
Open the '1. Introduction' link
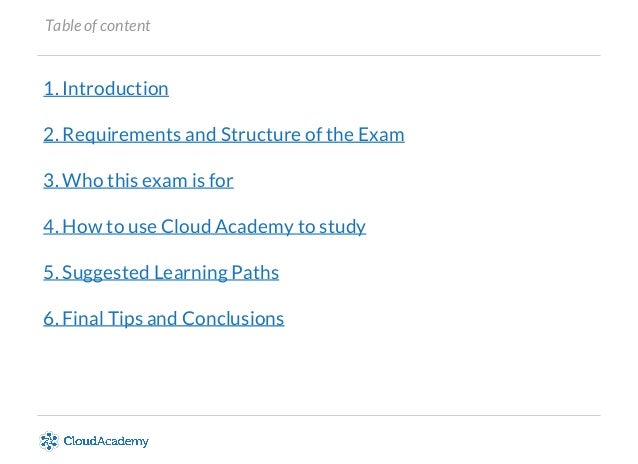pos(106,89)
